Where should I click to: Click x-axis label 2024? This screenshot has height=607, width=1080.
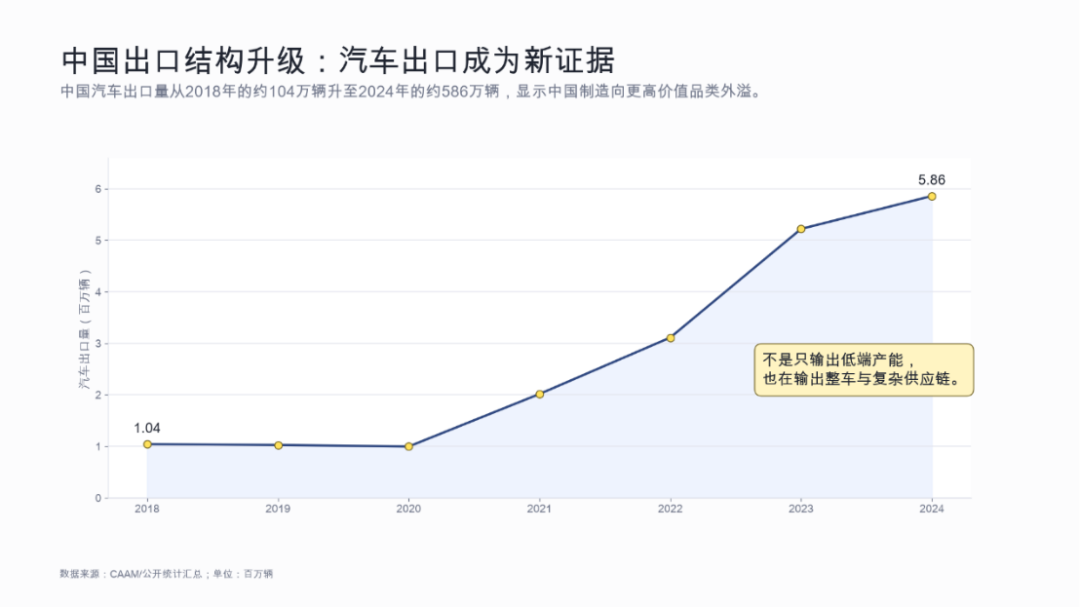point(932,509)
